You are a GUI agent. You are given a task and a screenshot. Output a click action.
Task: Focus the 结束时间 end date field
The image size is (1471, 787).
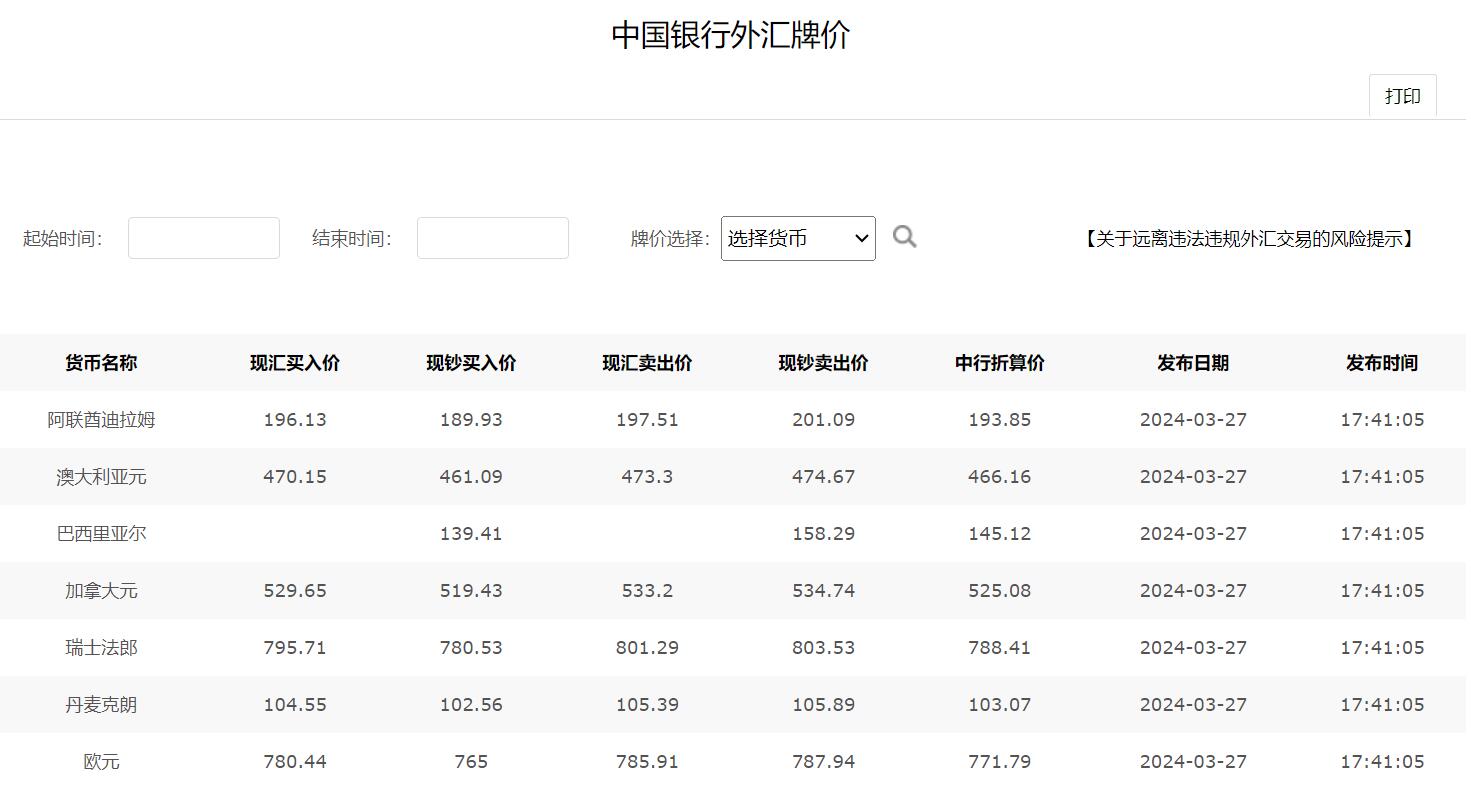coord(493,238)
